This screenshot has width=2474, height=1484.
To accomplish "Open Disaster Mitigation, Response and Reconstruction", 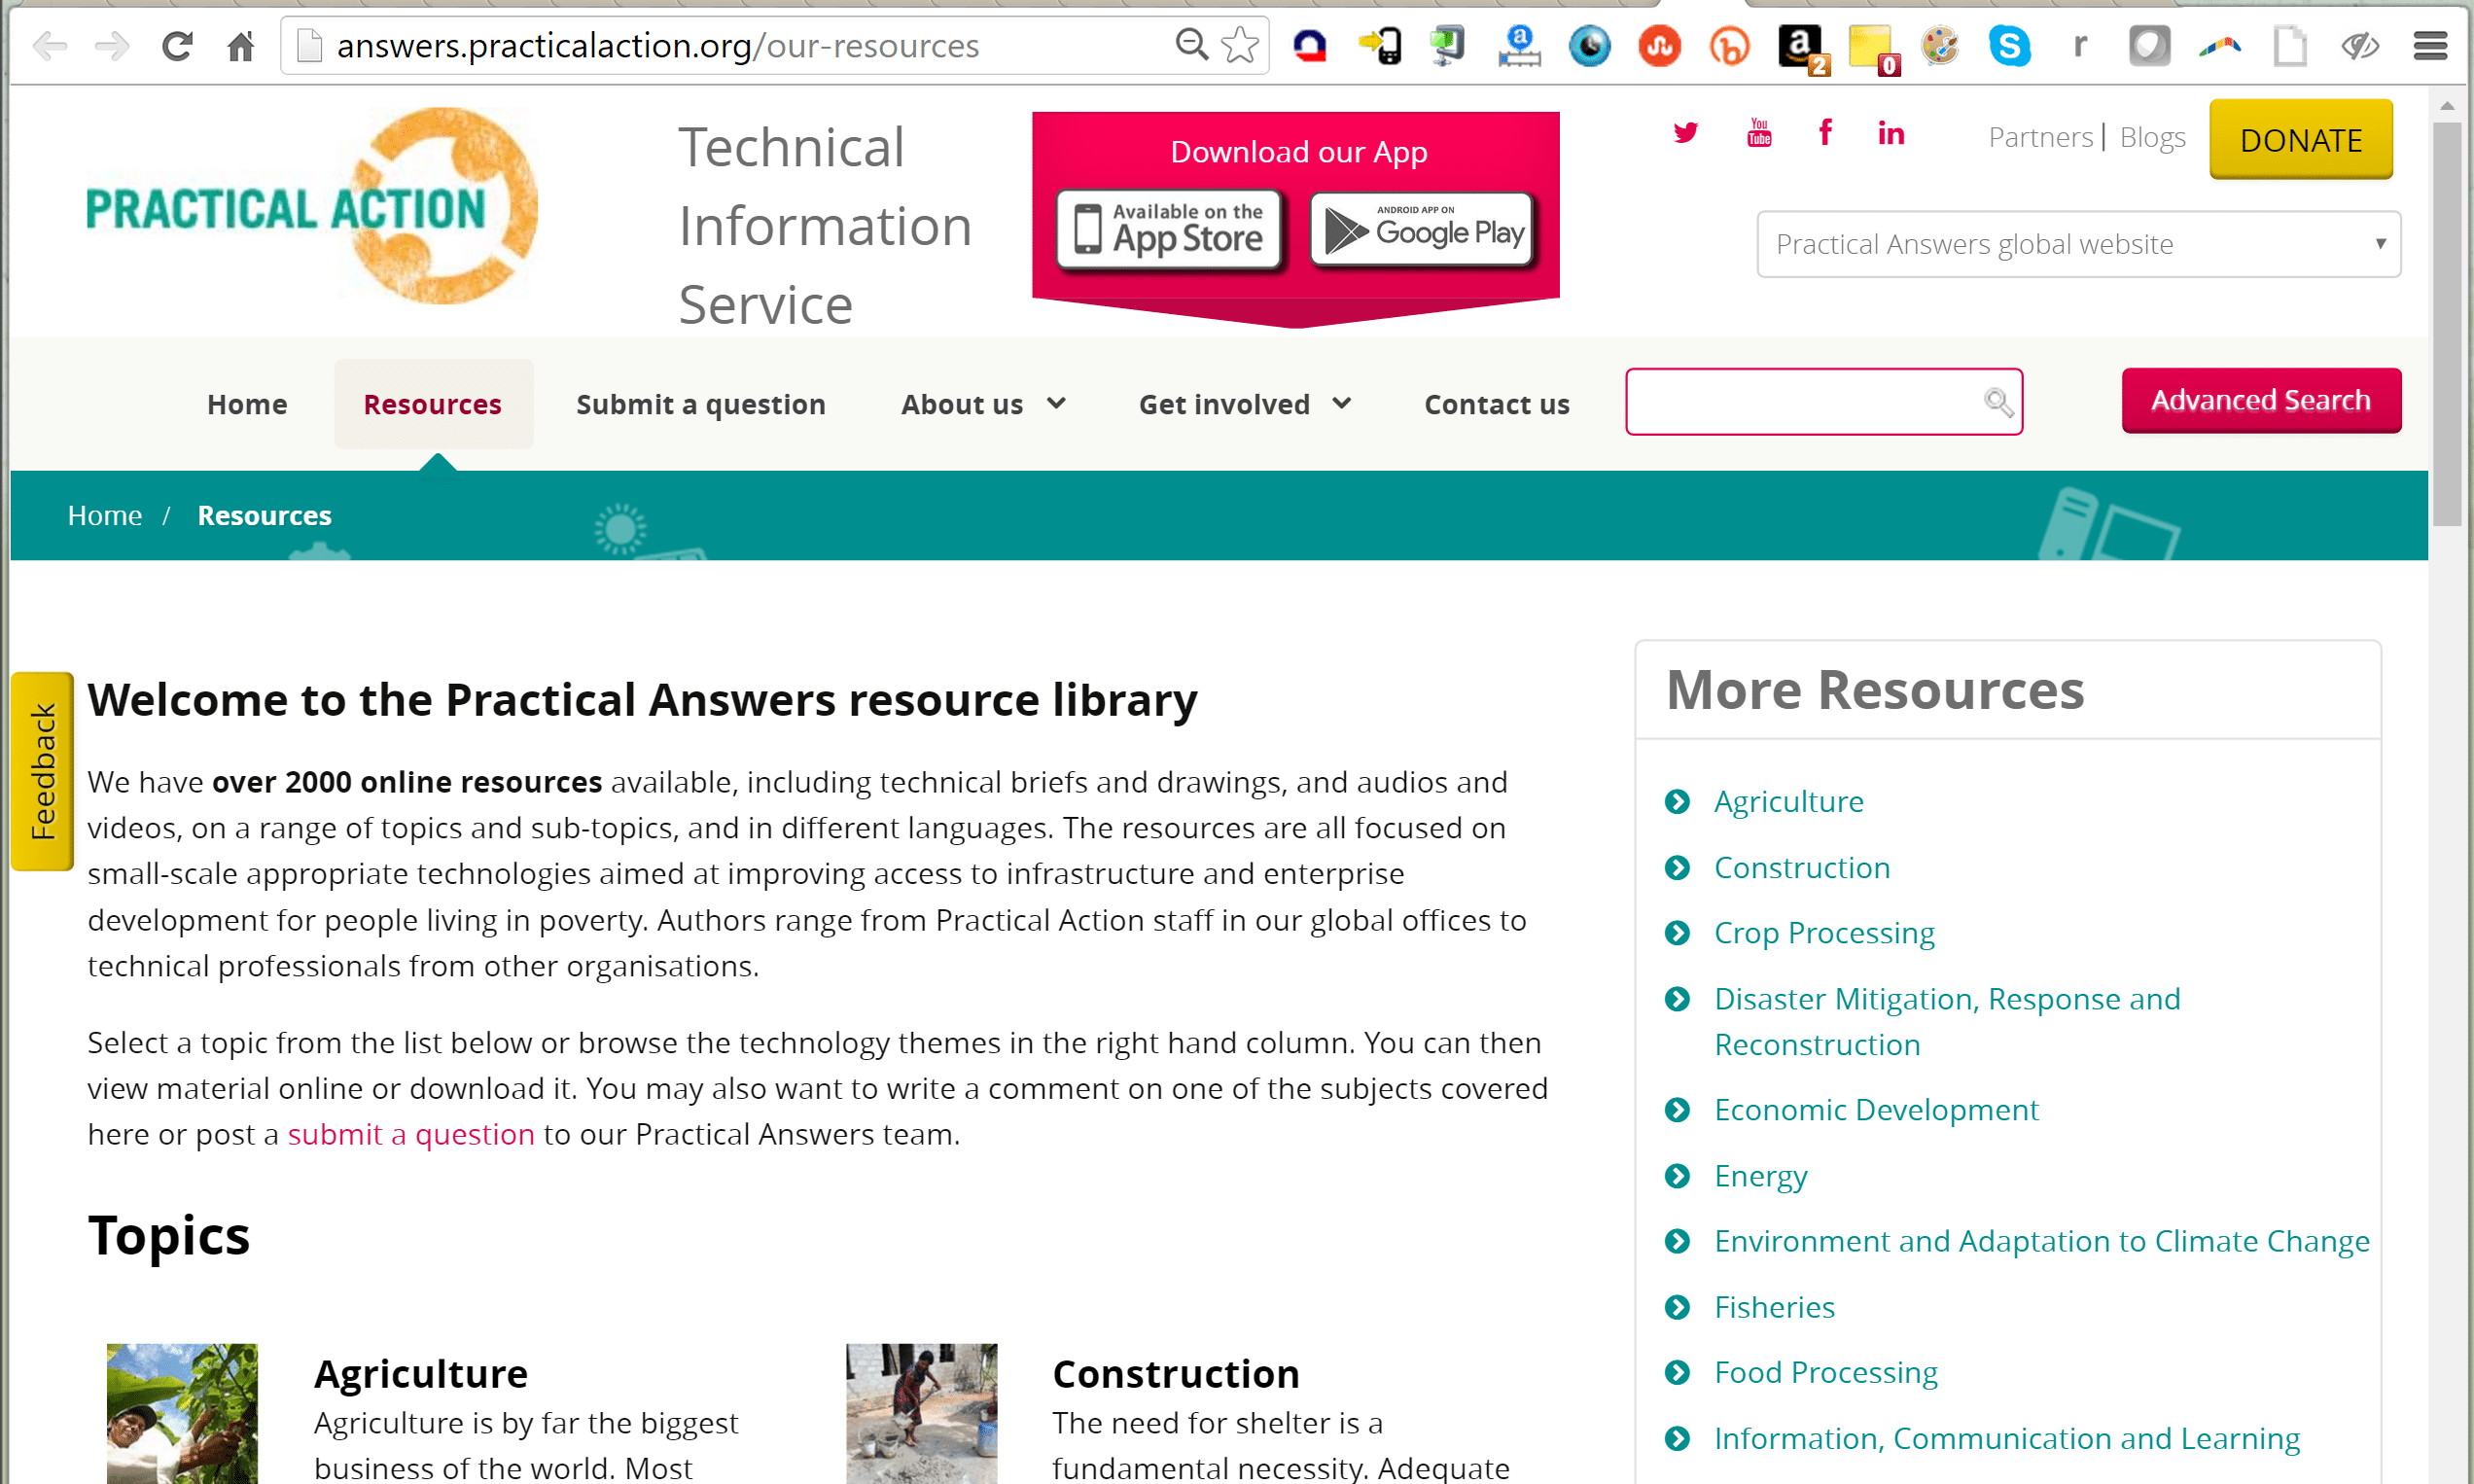I will 1947,1021.
